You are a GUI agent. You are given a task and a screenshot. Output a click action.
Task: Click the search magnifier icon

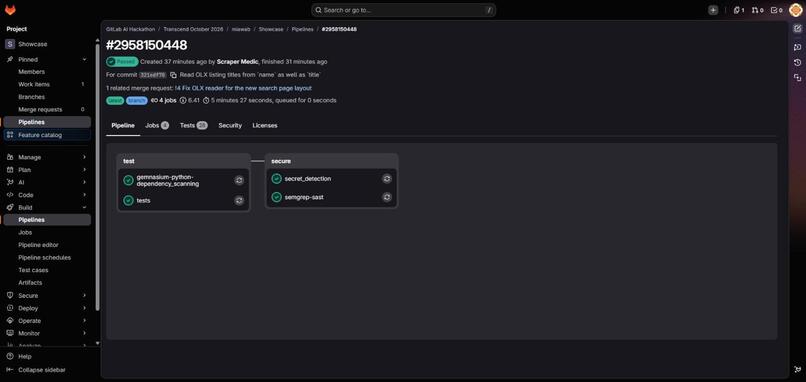(x=318, y=10)
